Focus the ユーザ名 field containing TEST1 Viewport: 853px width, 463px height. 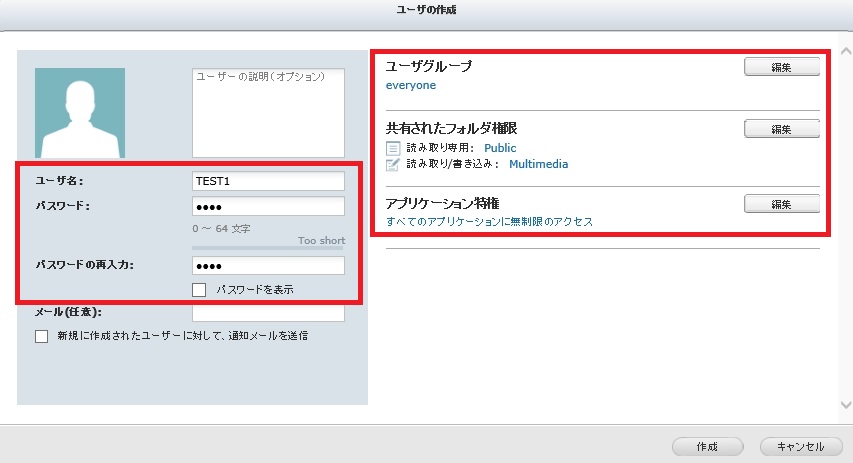tap(268, 181)
